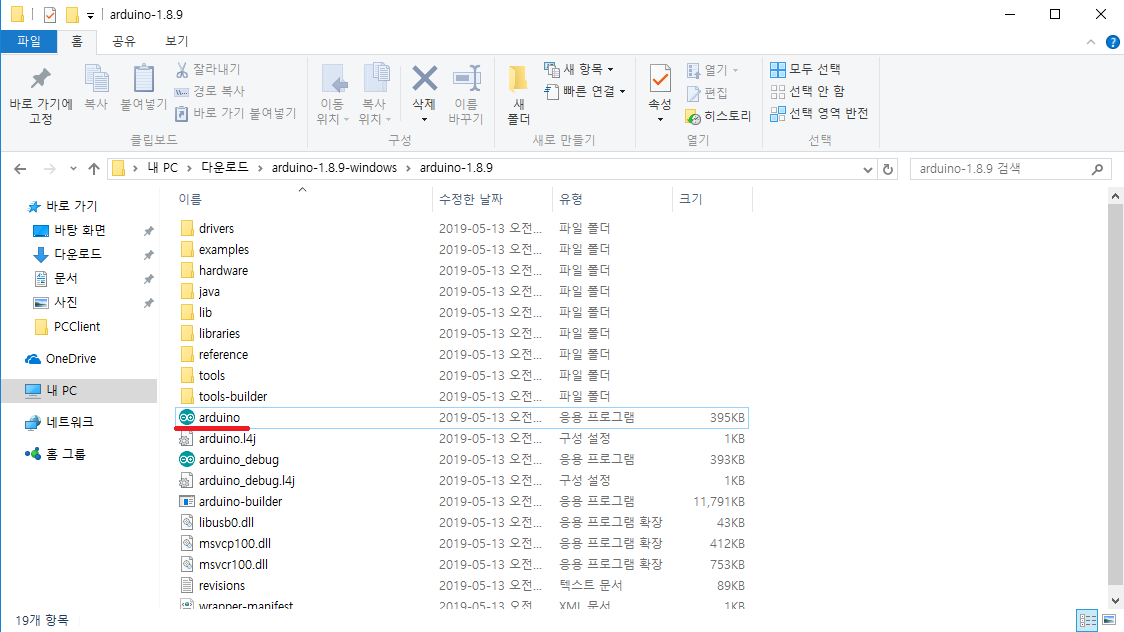Click 바로 가기 붙여넣기 paste shortcut

coord(236,113)
